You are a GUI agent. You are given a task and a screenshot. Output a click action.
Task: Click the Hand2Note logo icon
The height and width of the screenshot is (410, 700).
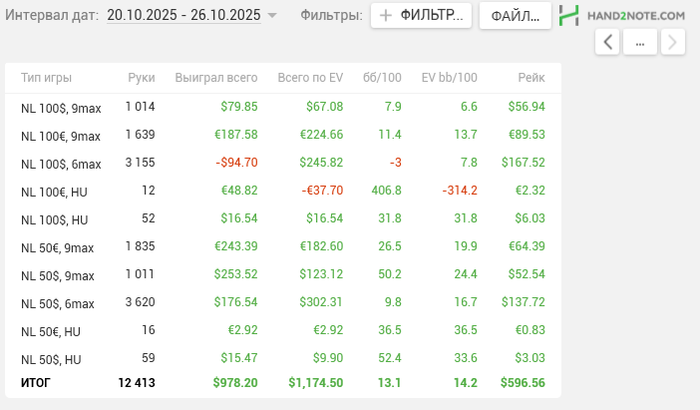pos(569,15)
